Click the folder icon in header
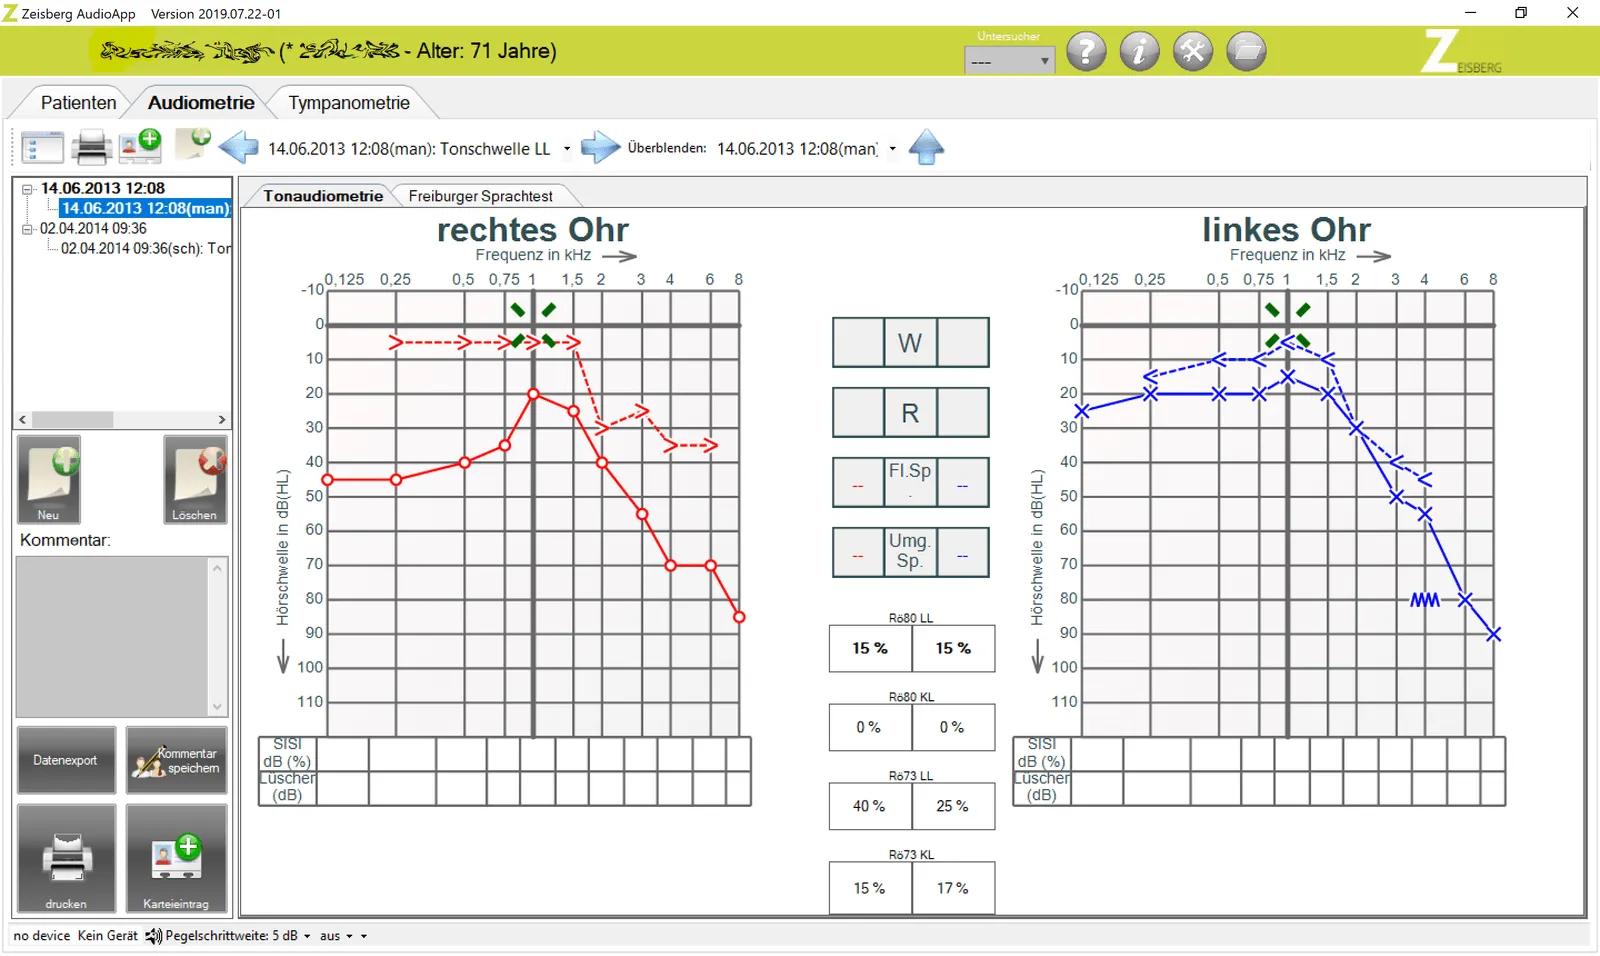The image size is (1600, 956). [x=1246, y=51]
